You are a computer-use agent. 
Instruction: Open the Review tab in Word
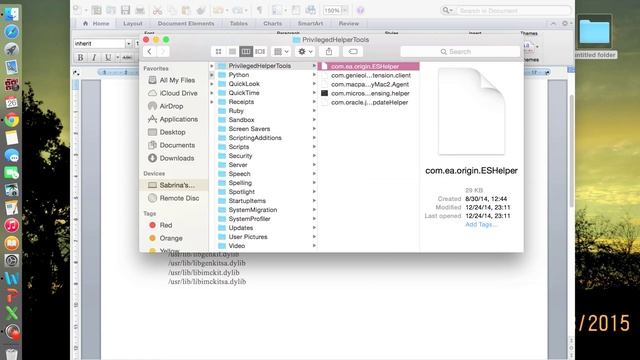349,23
